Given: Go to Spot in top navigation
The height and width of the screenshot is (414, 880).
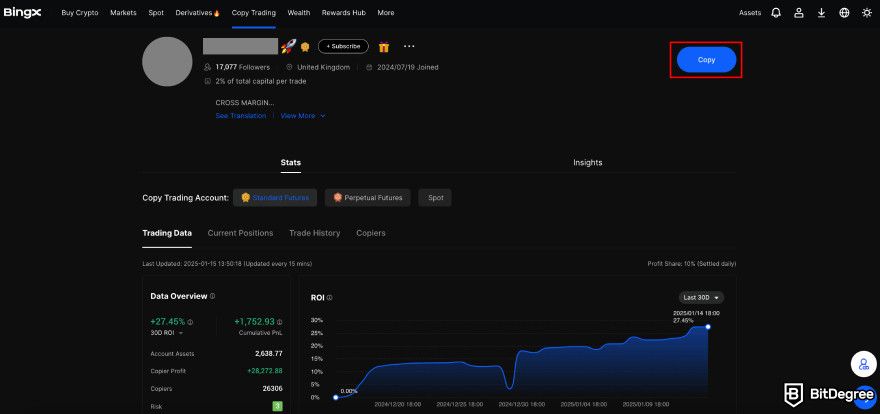Looking at the screenshot, I should click(156, 12).
